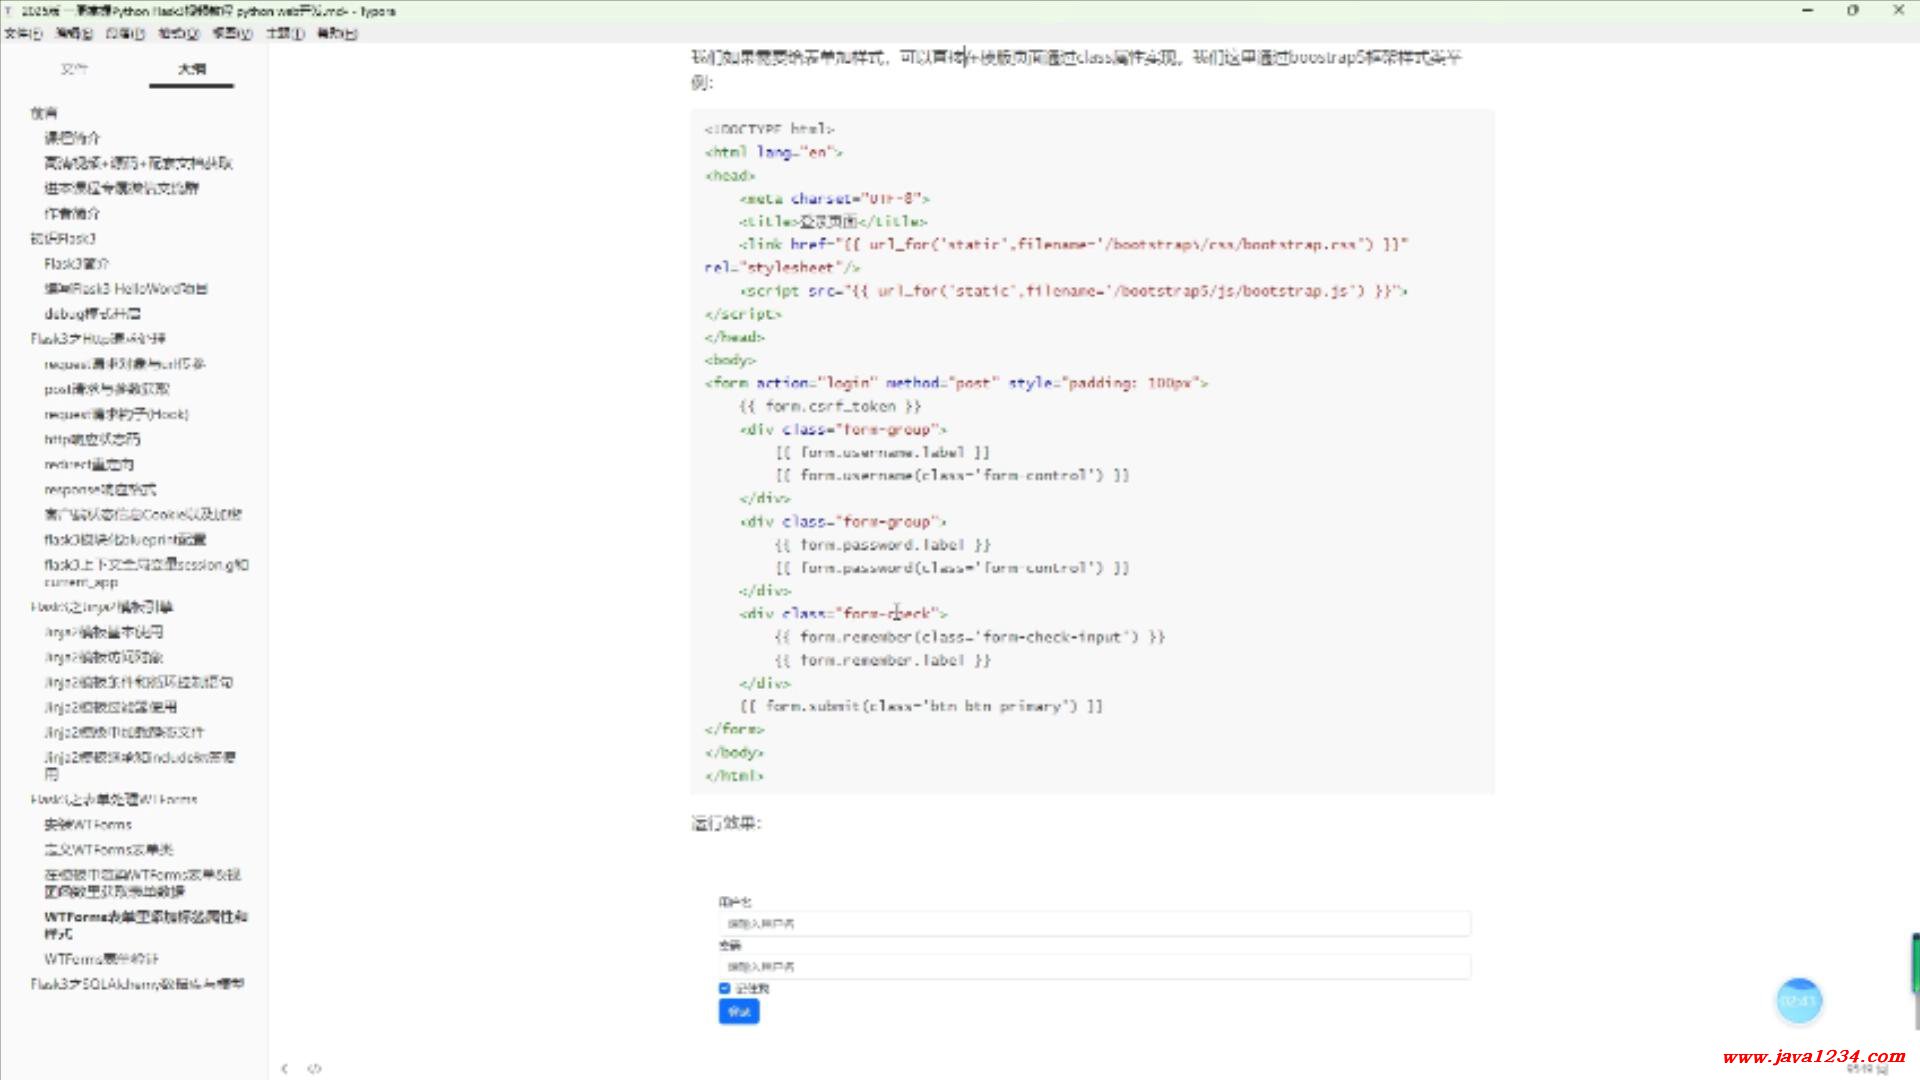Open http响应状态码 outline entry
The image size is (1920, 1080).
(92, 439)
